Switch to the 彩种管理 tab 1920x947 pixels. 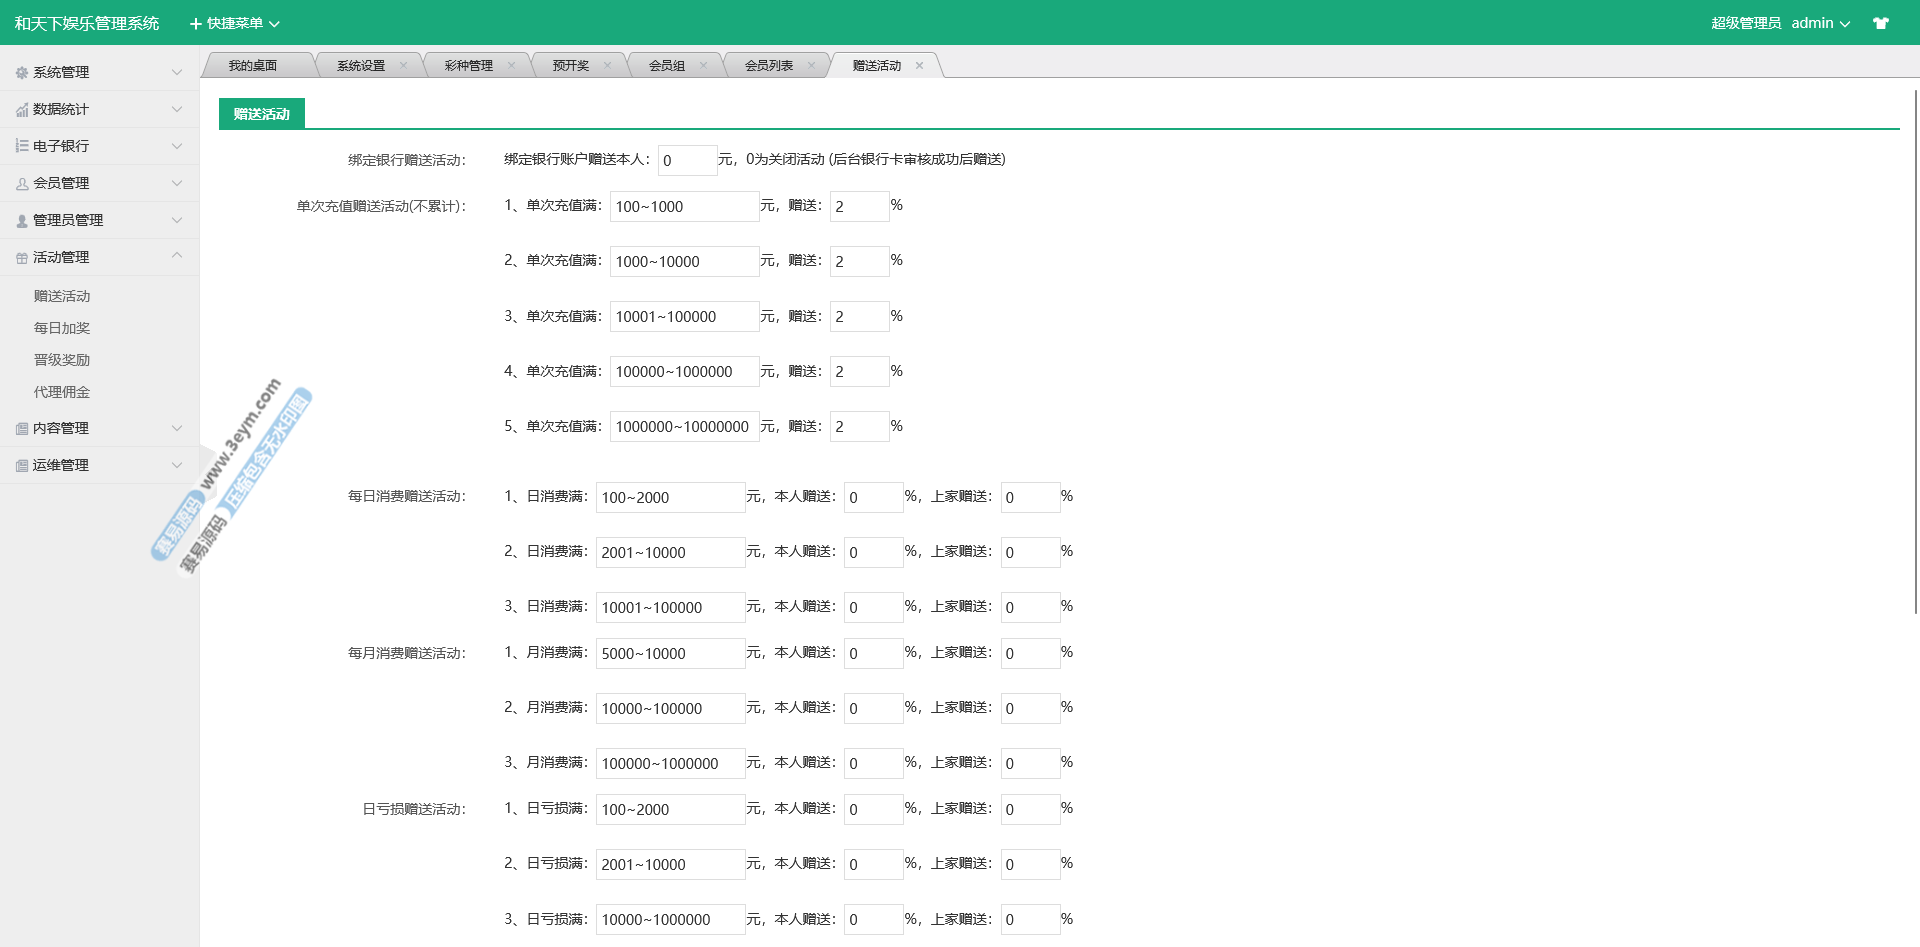468,66
